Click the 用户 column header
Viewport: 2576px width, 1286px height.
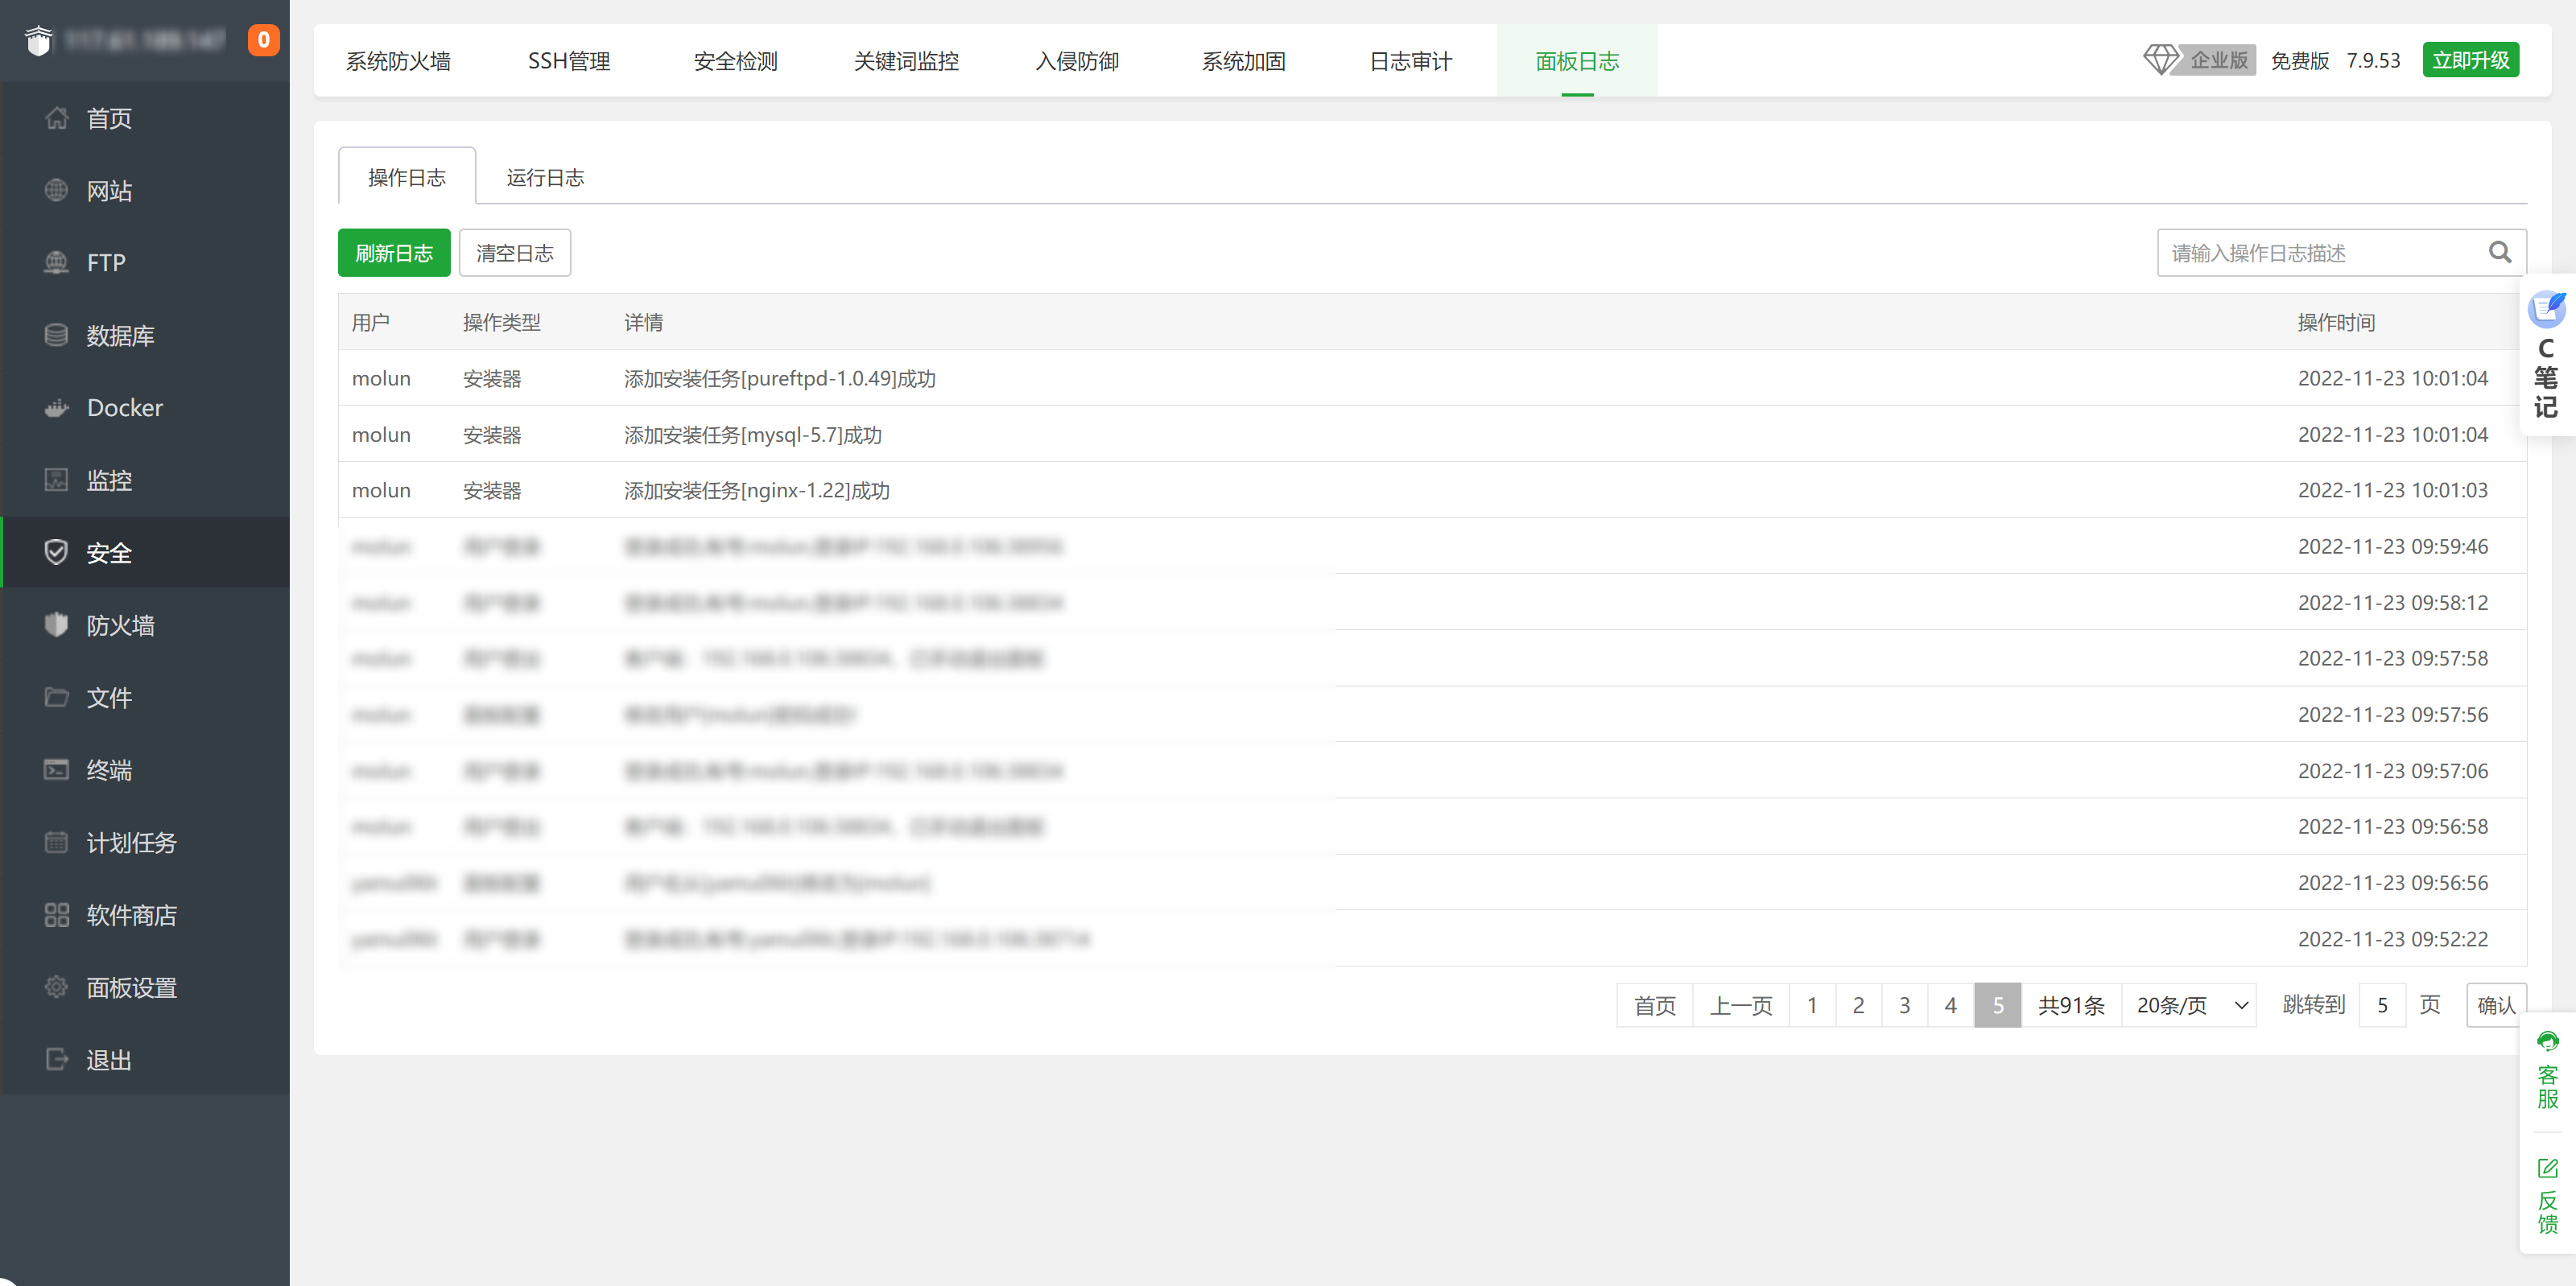(371, 322)
